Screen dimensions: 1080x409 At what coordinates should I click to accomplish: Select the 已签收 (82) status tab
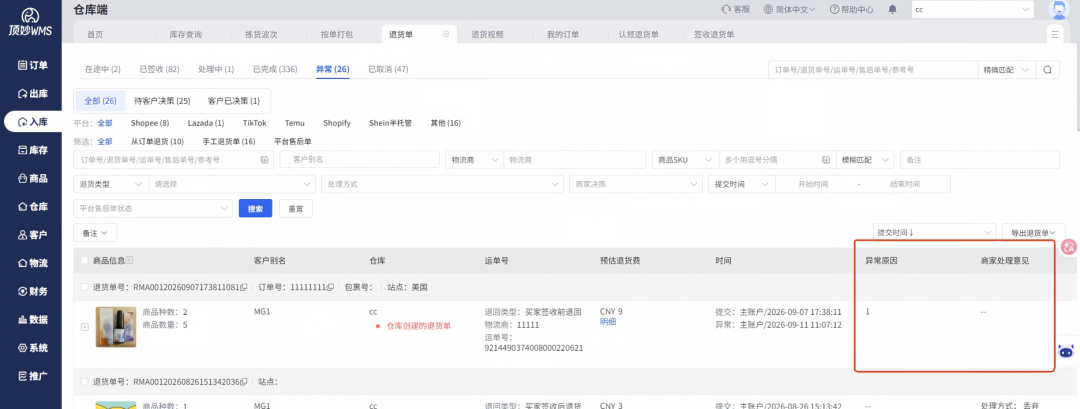(159, 70)
